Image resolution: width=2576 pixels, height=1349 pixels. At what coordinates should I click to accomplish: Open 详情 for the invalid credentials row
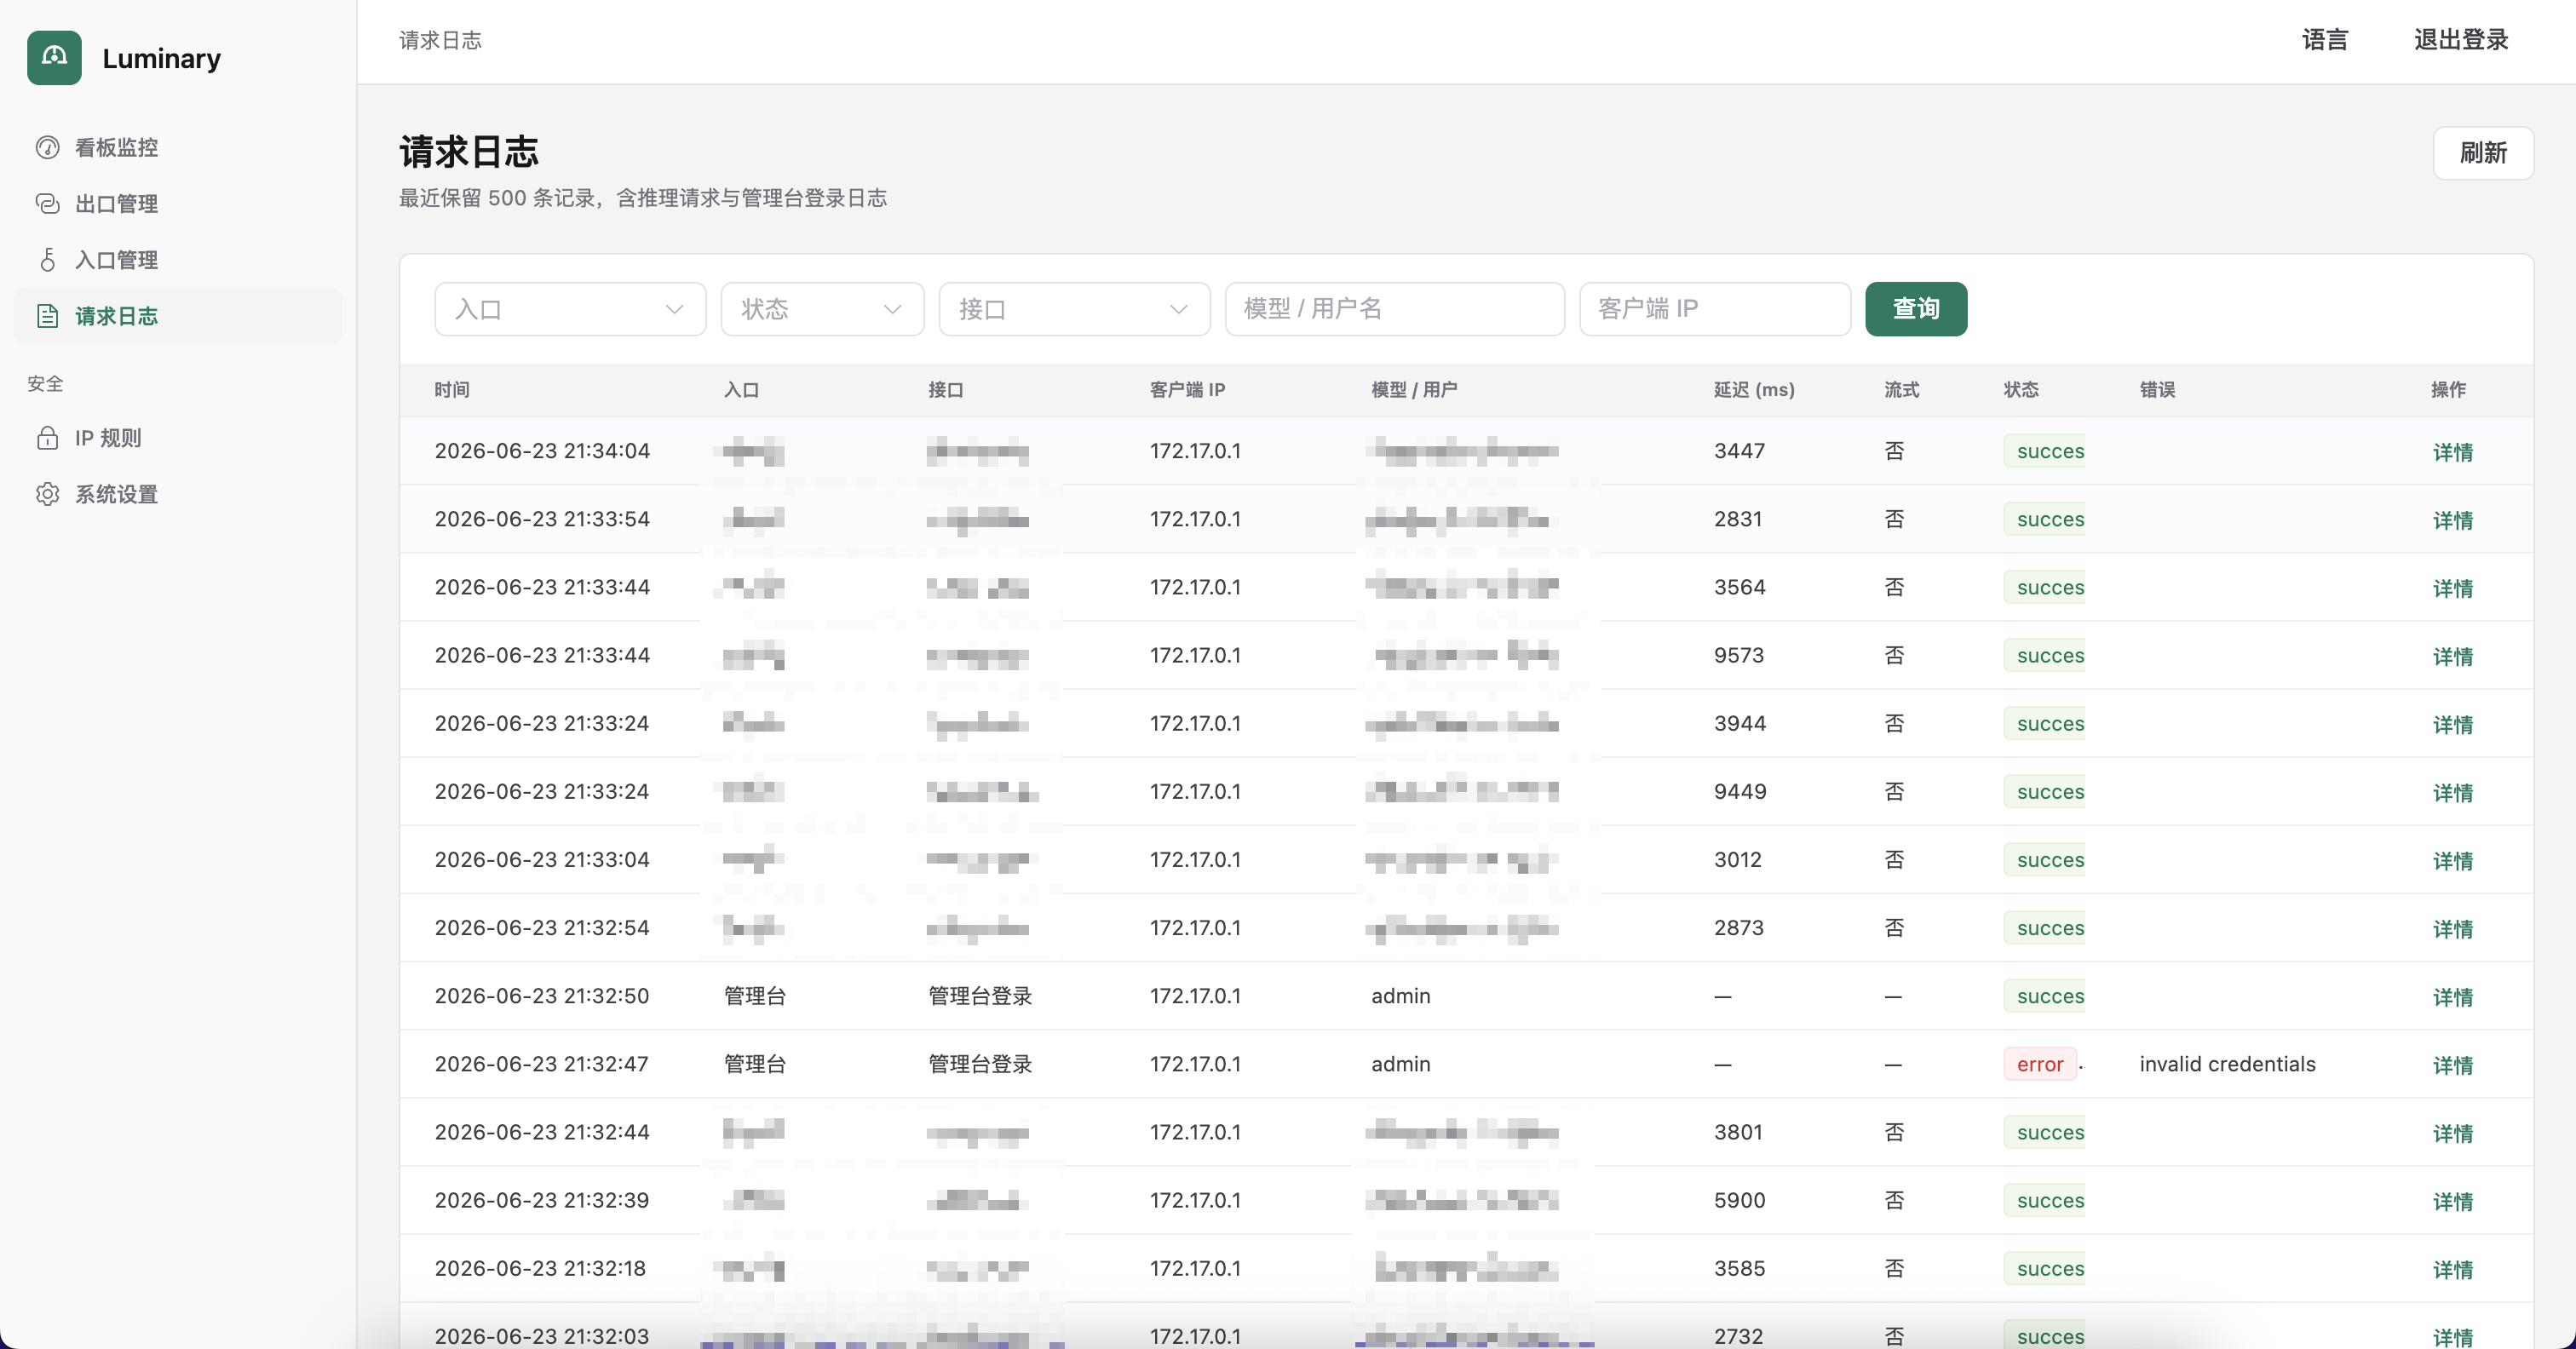[2452, 1065]
